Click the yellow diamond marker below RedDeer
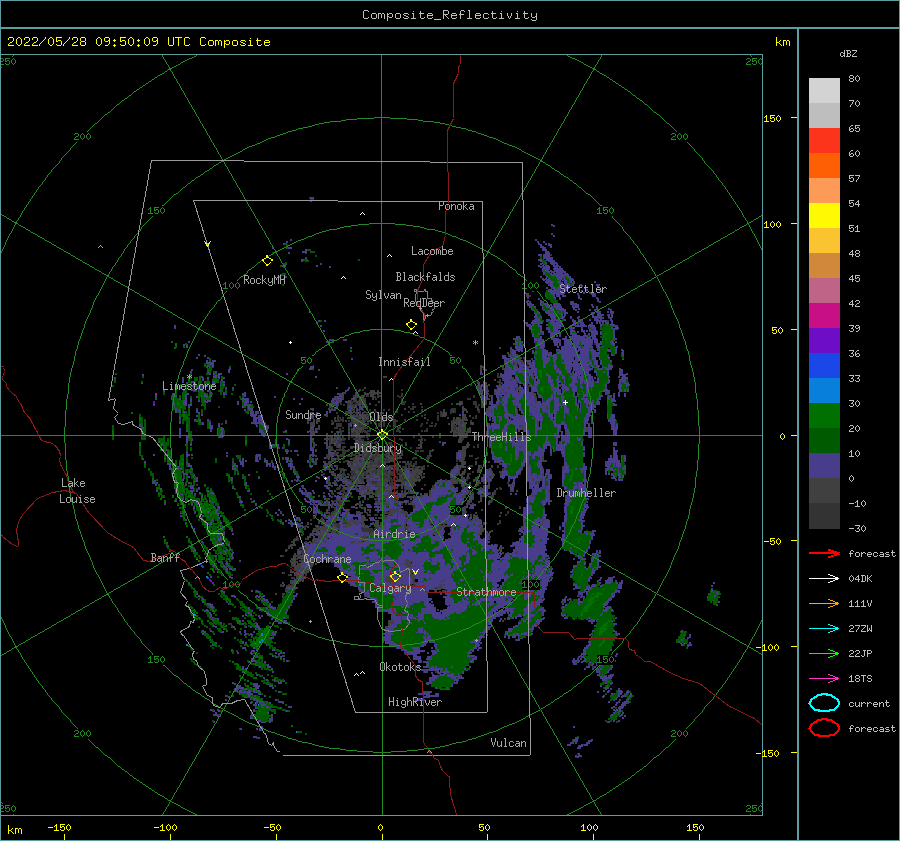900x841 pixels. [411, 325]
